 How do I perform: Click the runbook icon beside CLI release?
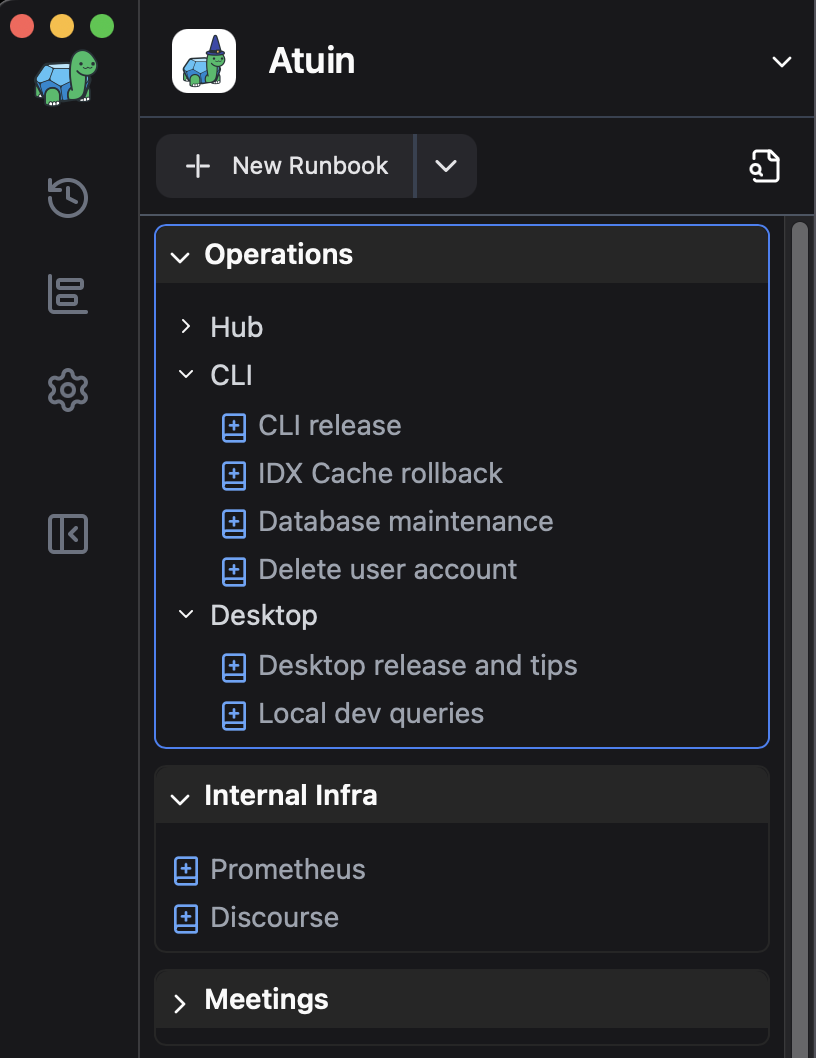(x=233, y=427)
